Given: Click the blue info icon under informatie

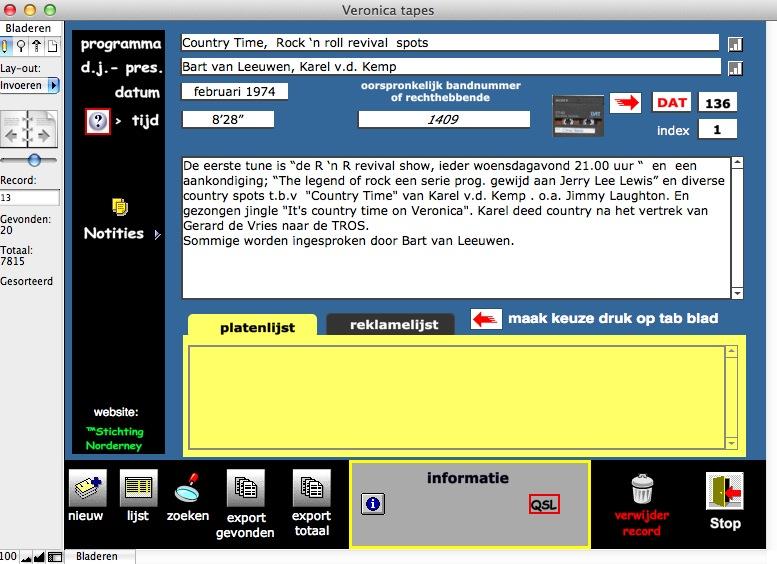Looking at the screenshot, I should [373, 504].
